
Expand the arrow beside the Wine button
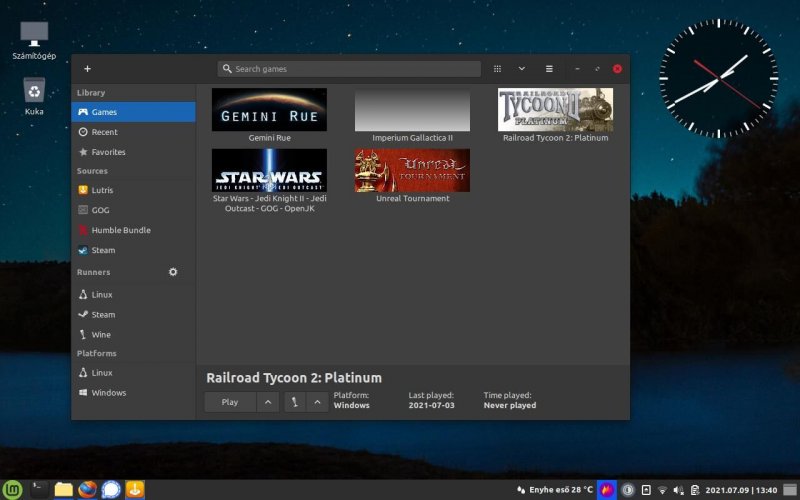[317, 402]
